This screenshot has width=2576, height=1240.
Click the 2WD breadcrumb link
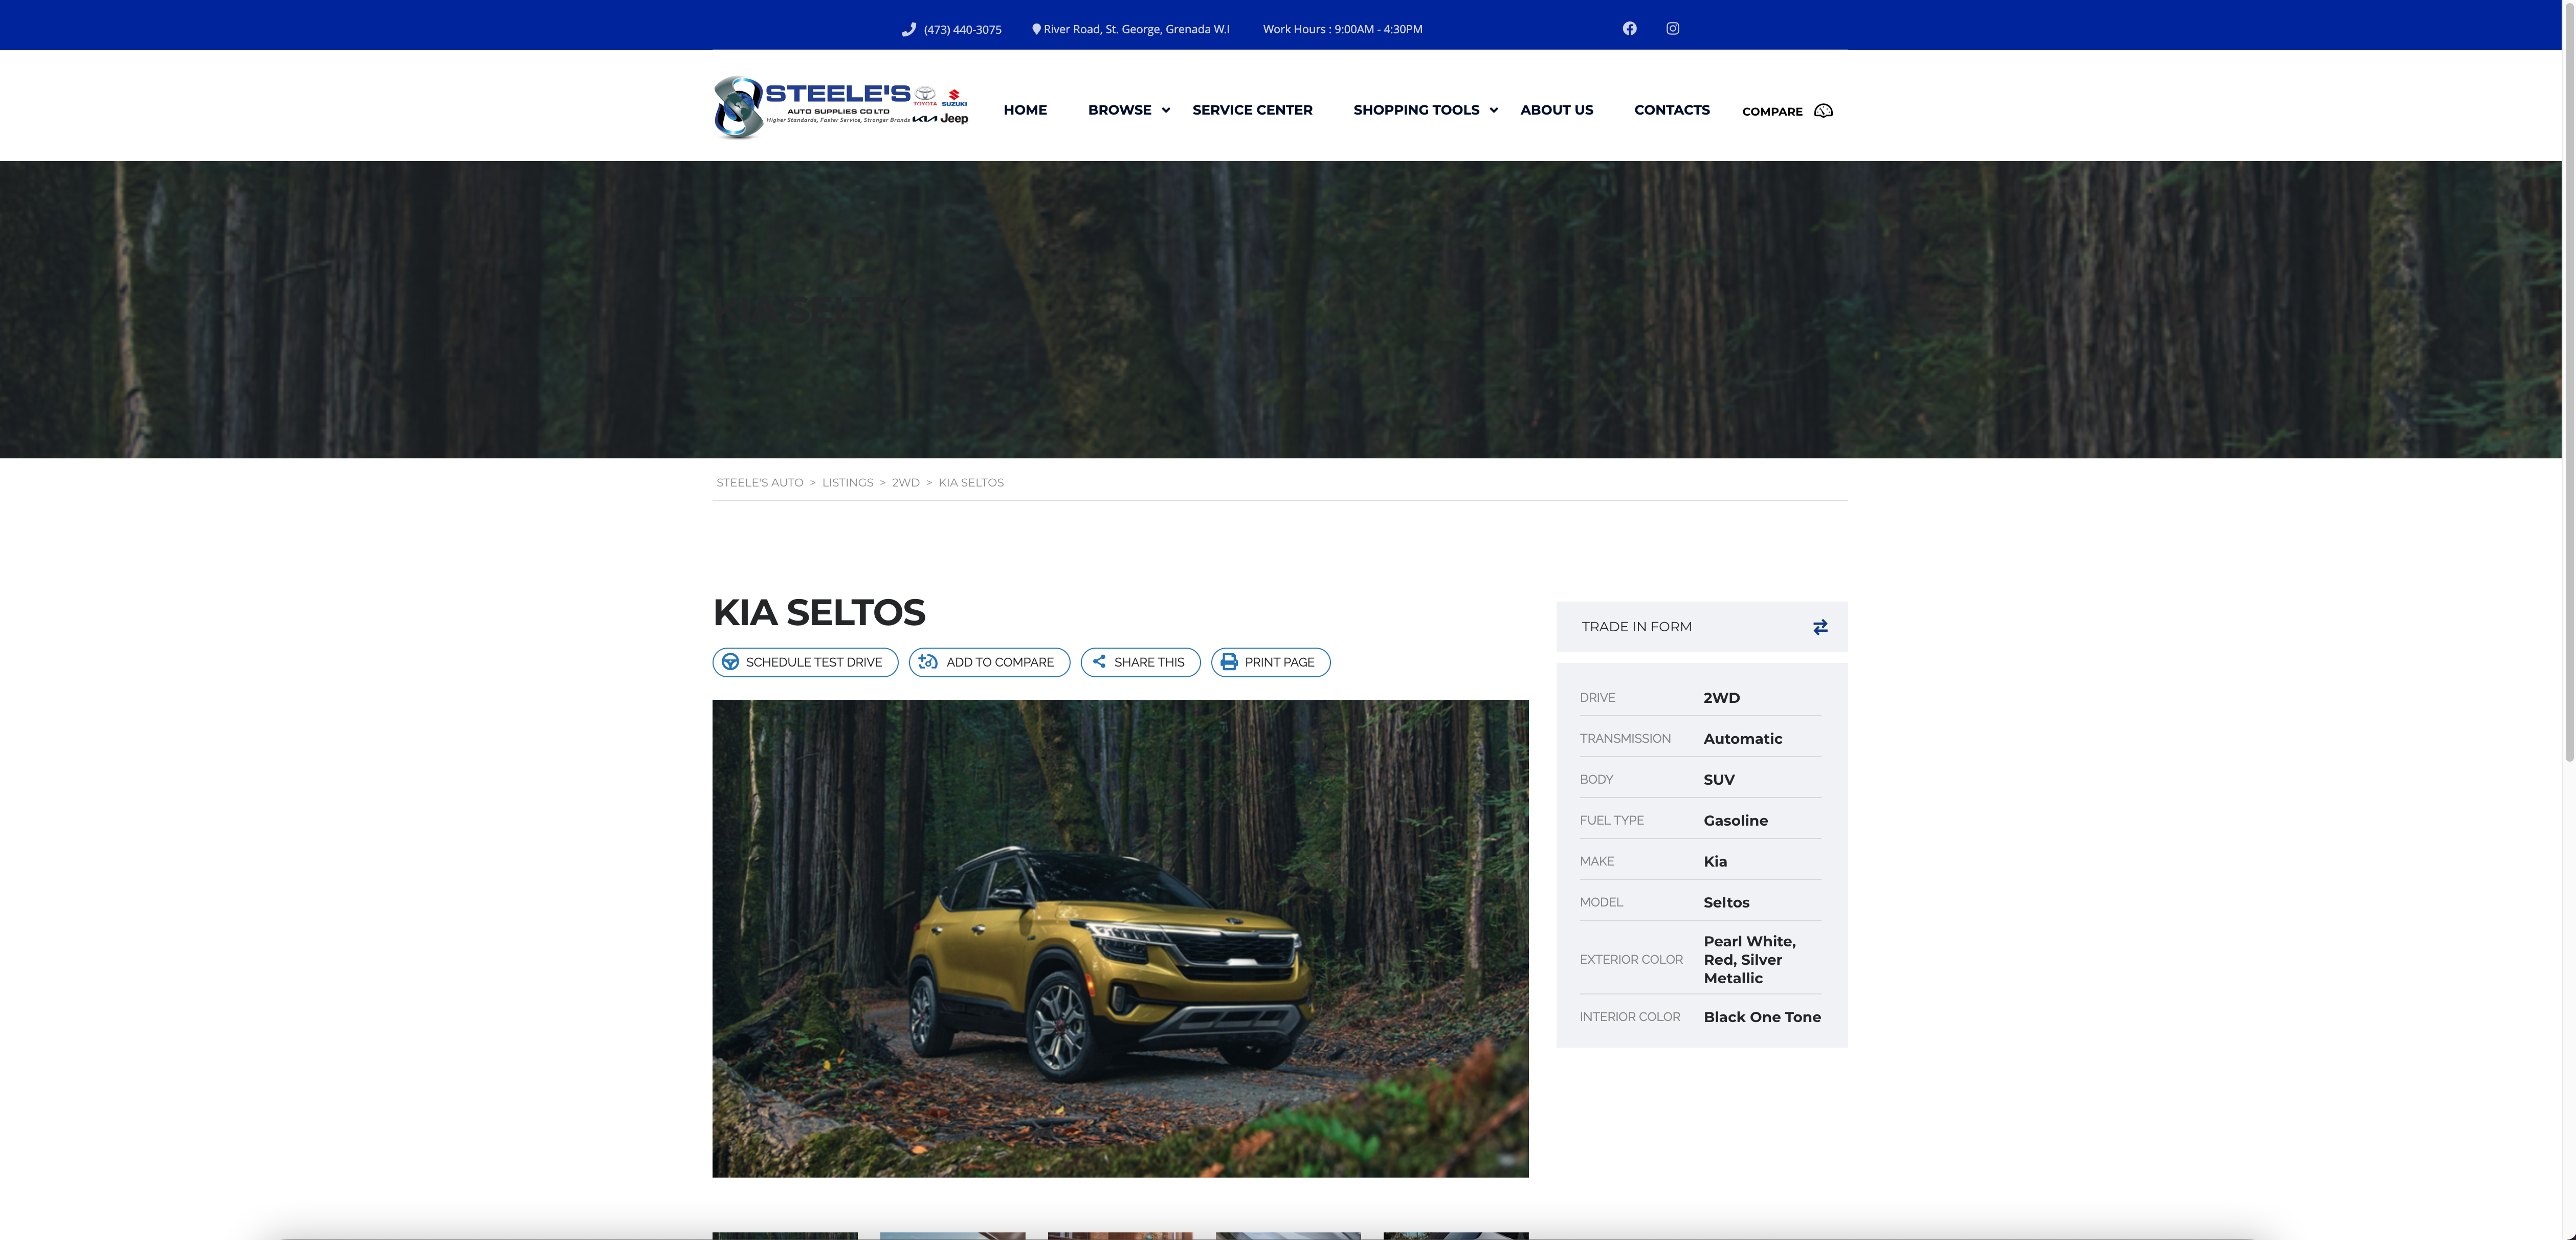905,482
